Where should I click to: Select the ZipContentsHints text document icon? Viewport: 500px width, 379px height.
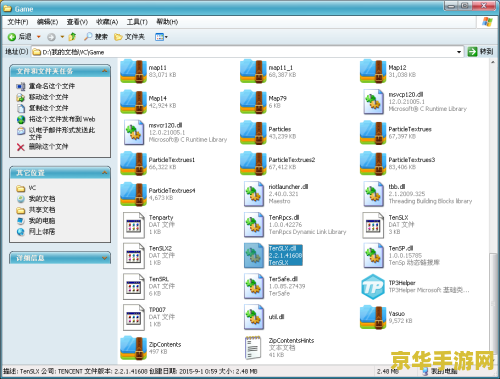[253, 348]
